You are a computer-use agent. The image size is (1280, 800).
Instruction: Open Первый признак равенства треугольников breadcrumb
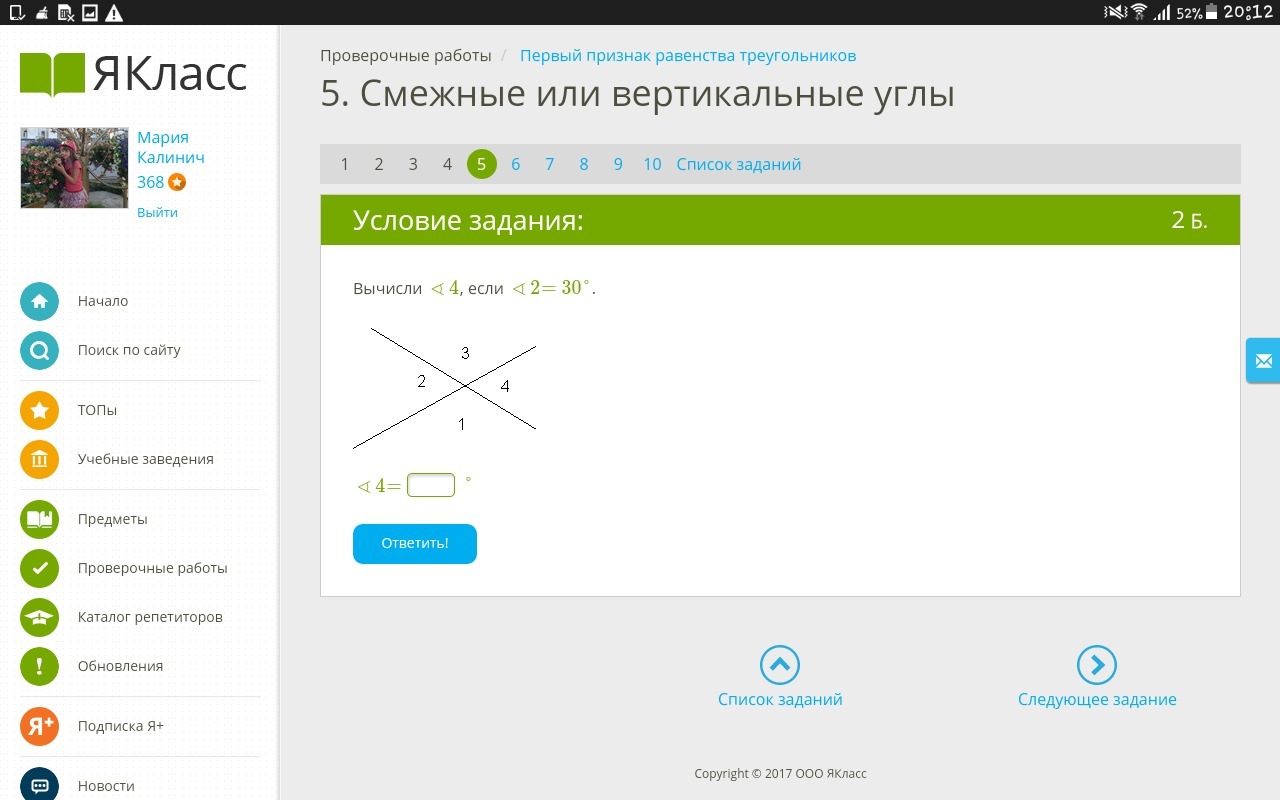point(688,56)
